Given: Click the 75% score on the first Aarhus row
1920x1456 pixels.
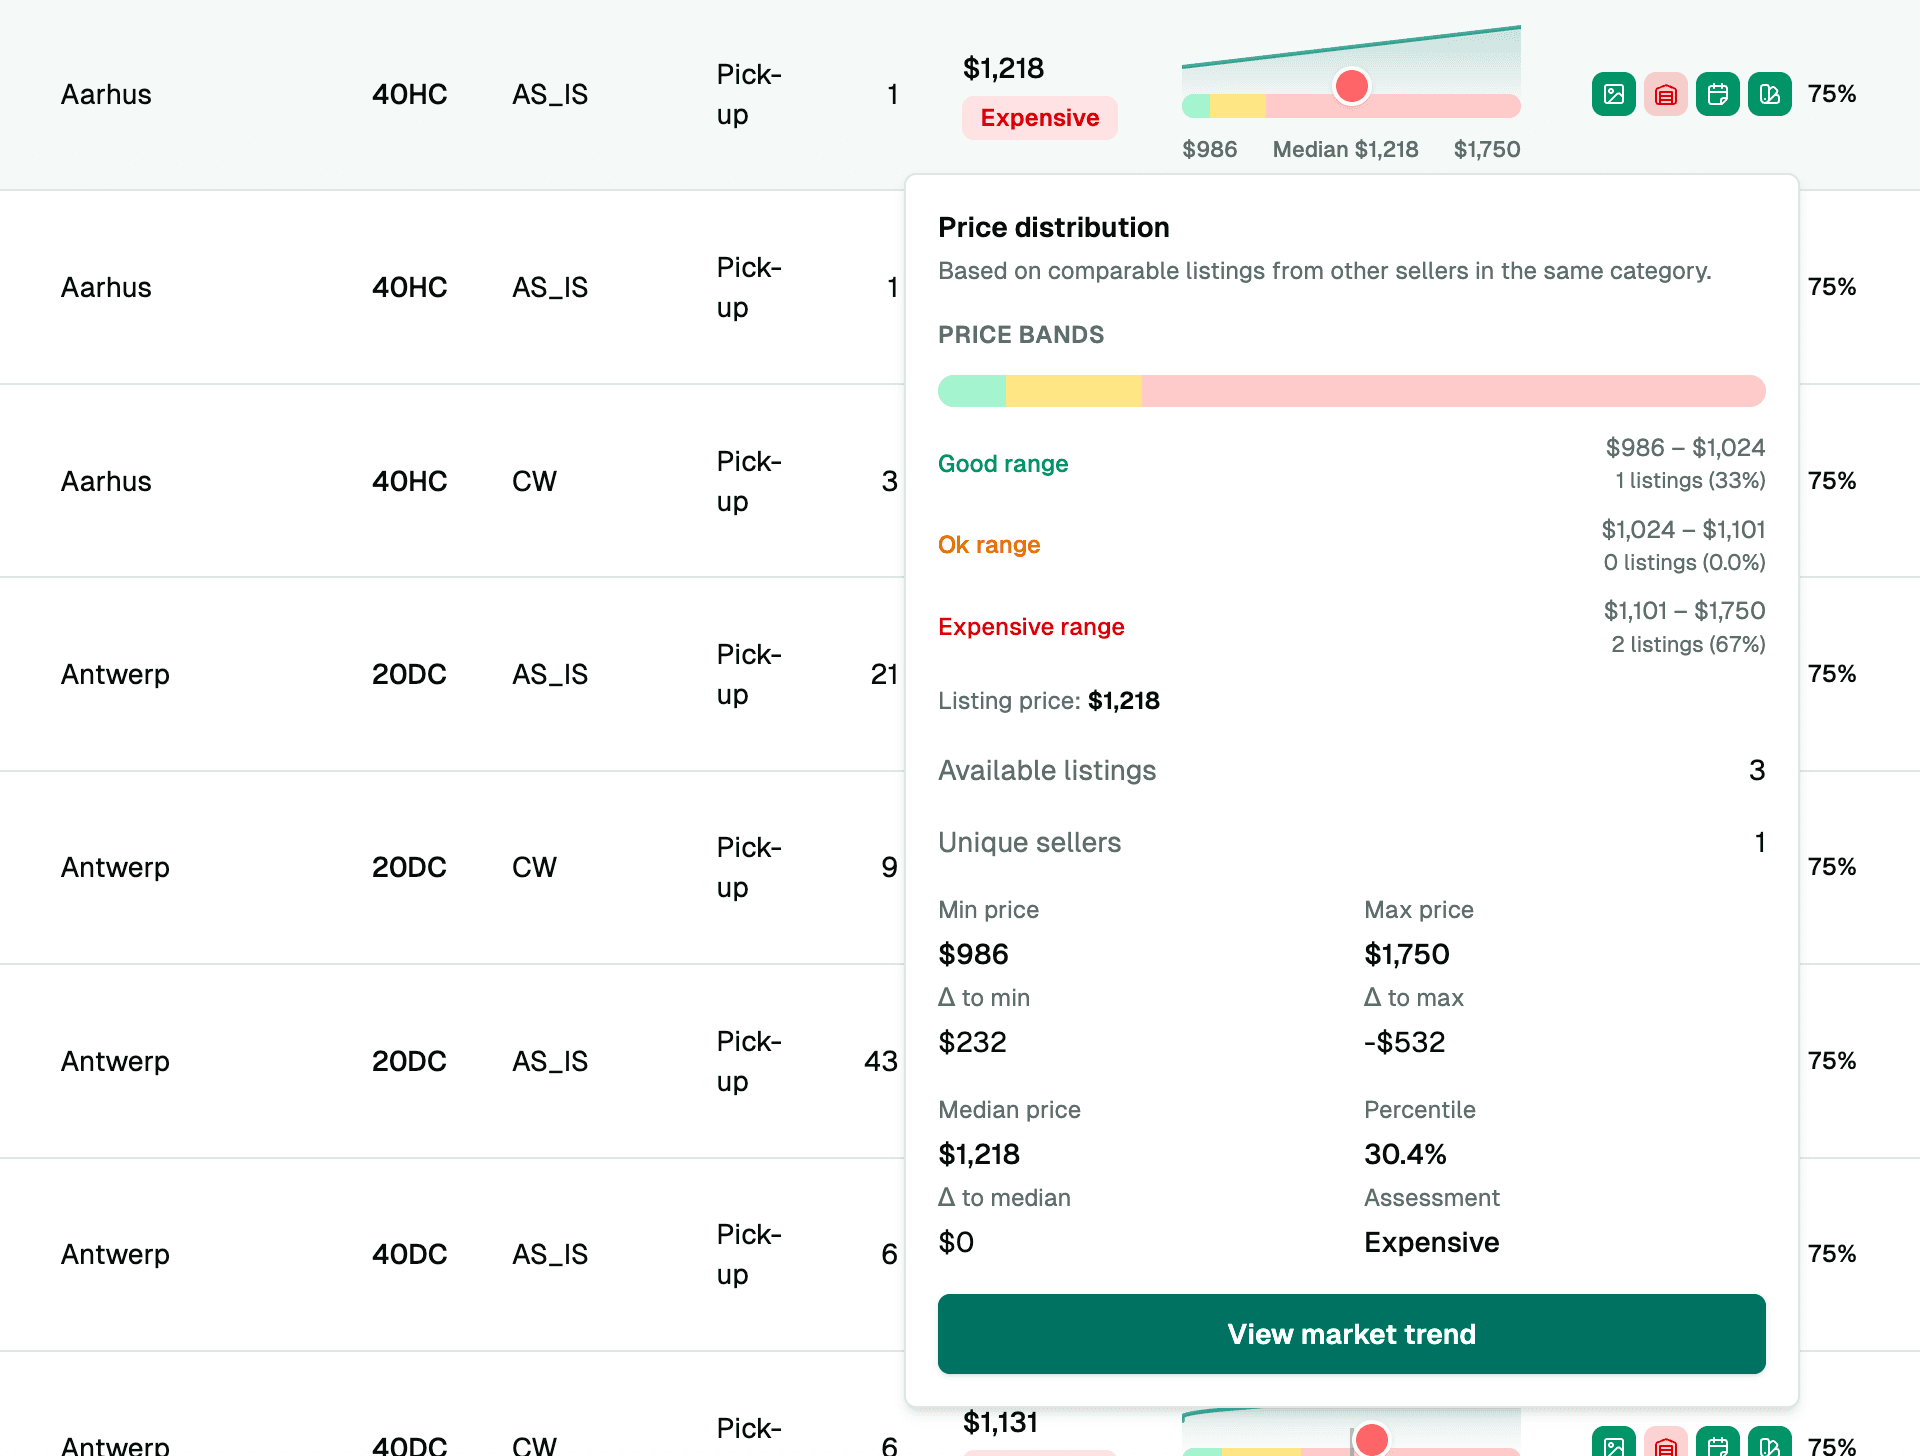Looking at the screenshot, I should (x=1832, y=93).
